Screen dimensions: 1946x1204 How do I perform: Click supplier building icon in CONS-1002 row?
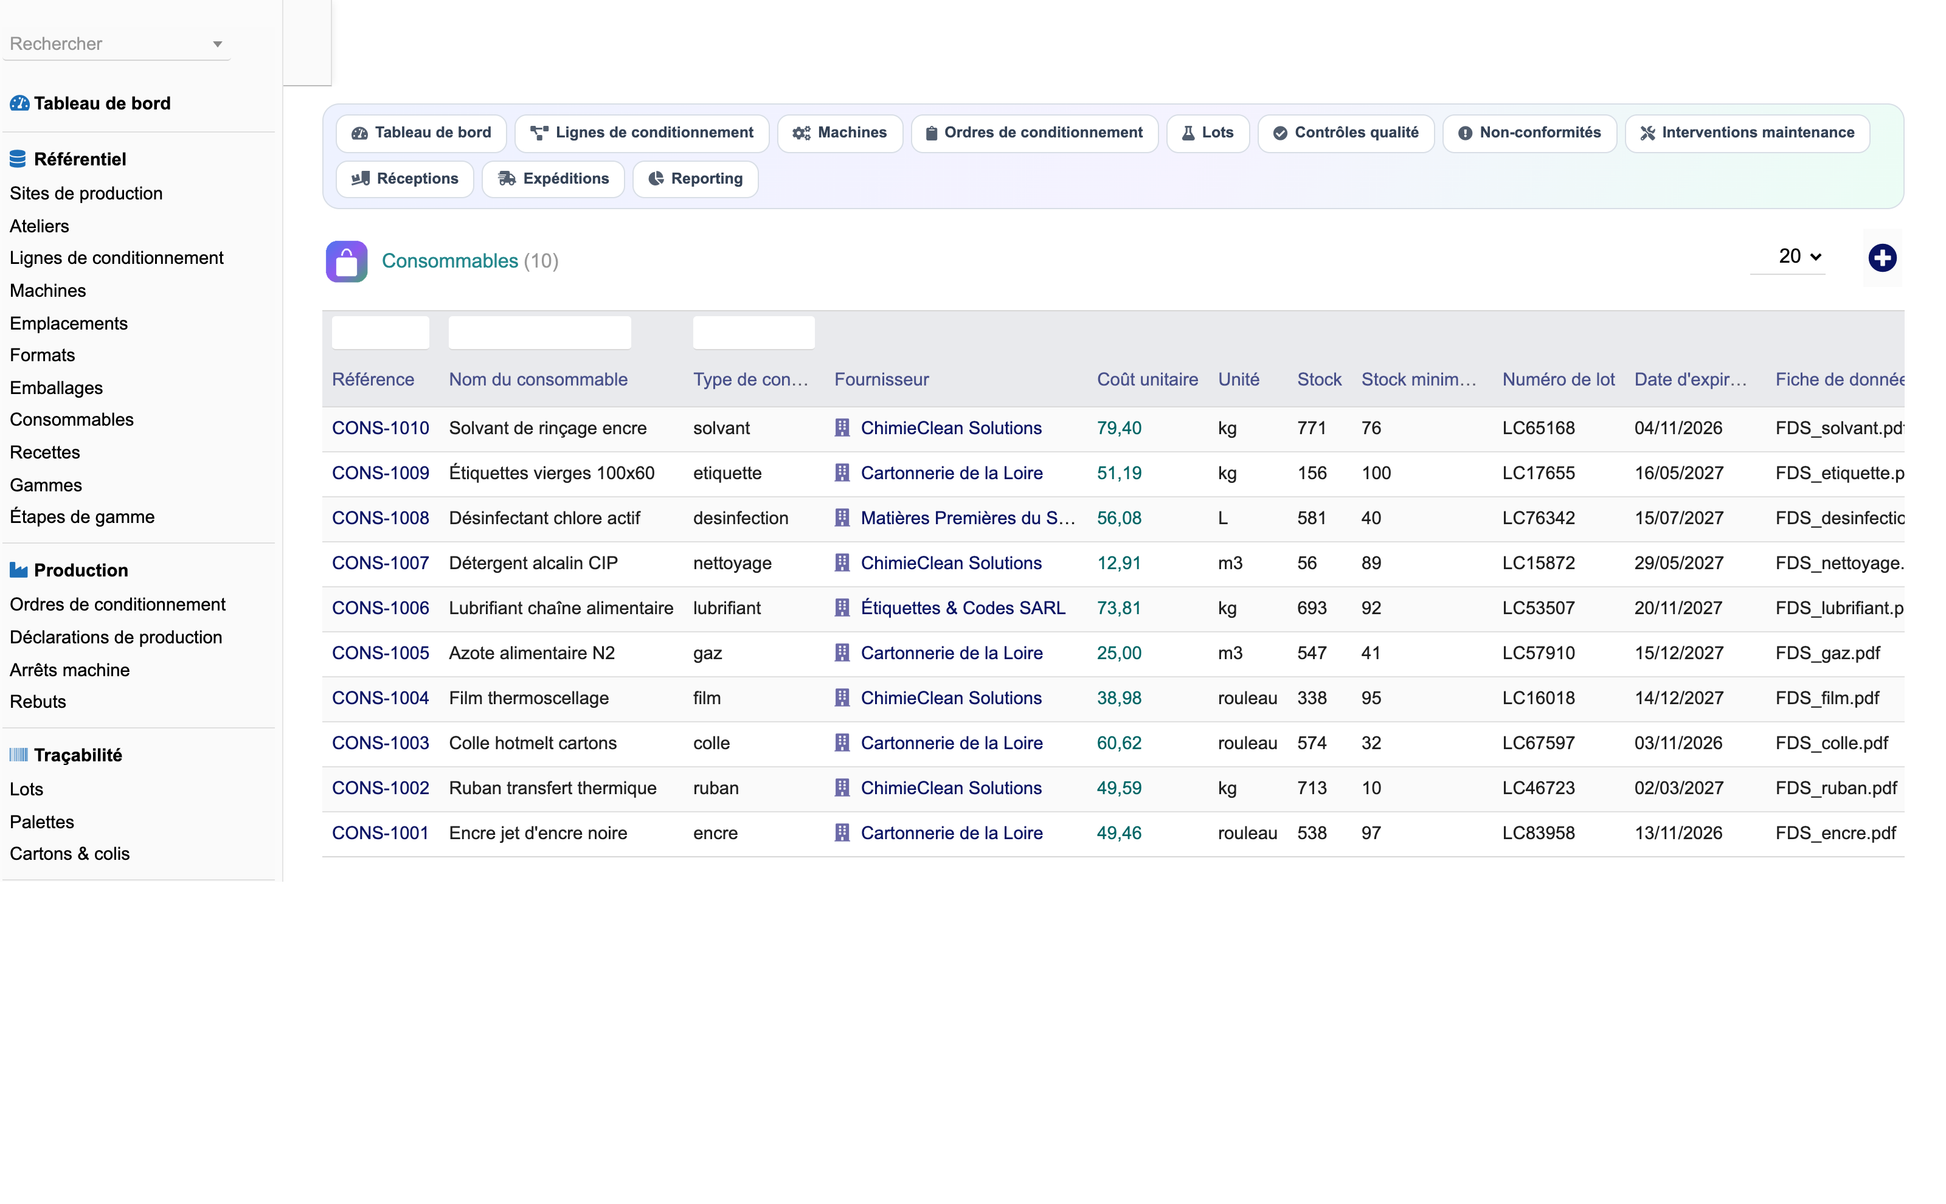click(x=842, y=788)
